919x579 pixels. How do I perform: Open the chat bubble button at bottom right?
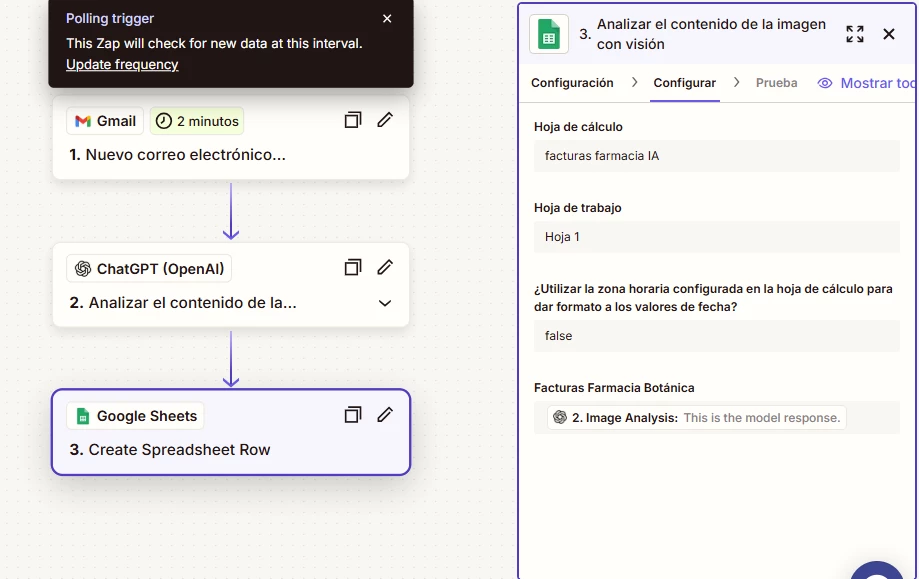[x=877, y=571]
